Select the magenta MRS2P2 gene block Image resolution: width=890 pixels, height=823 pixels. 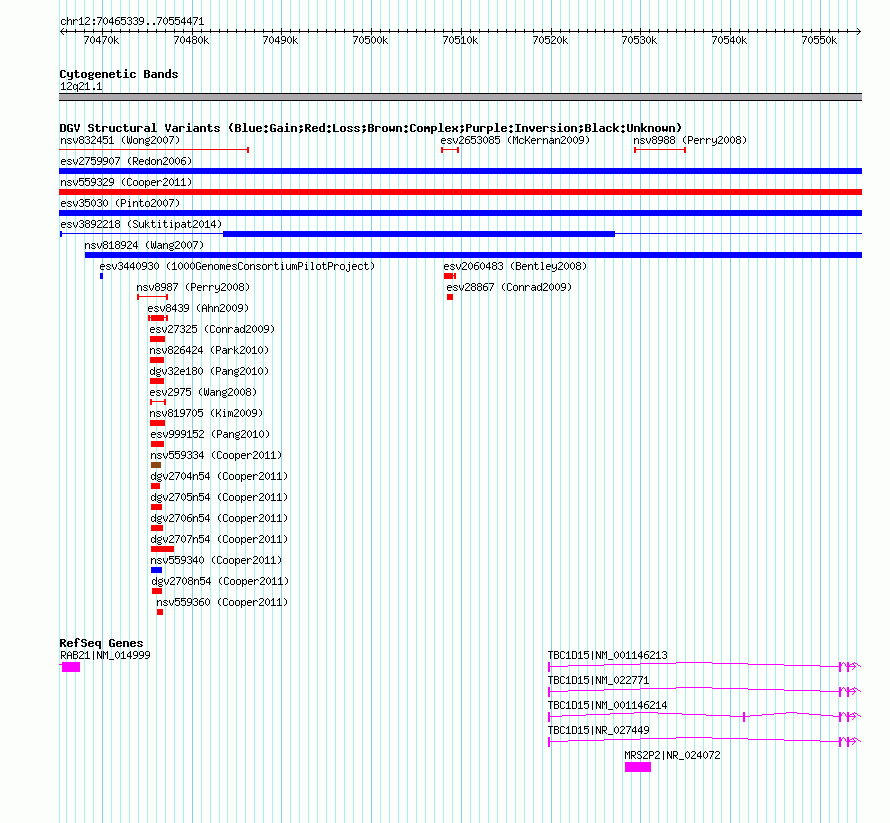638,767
